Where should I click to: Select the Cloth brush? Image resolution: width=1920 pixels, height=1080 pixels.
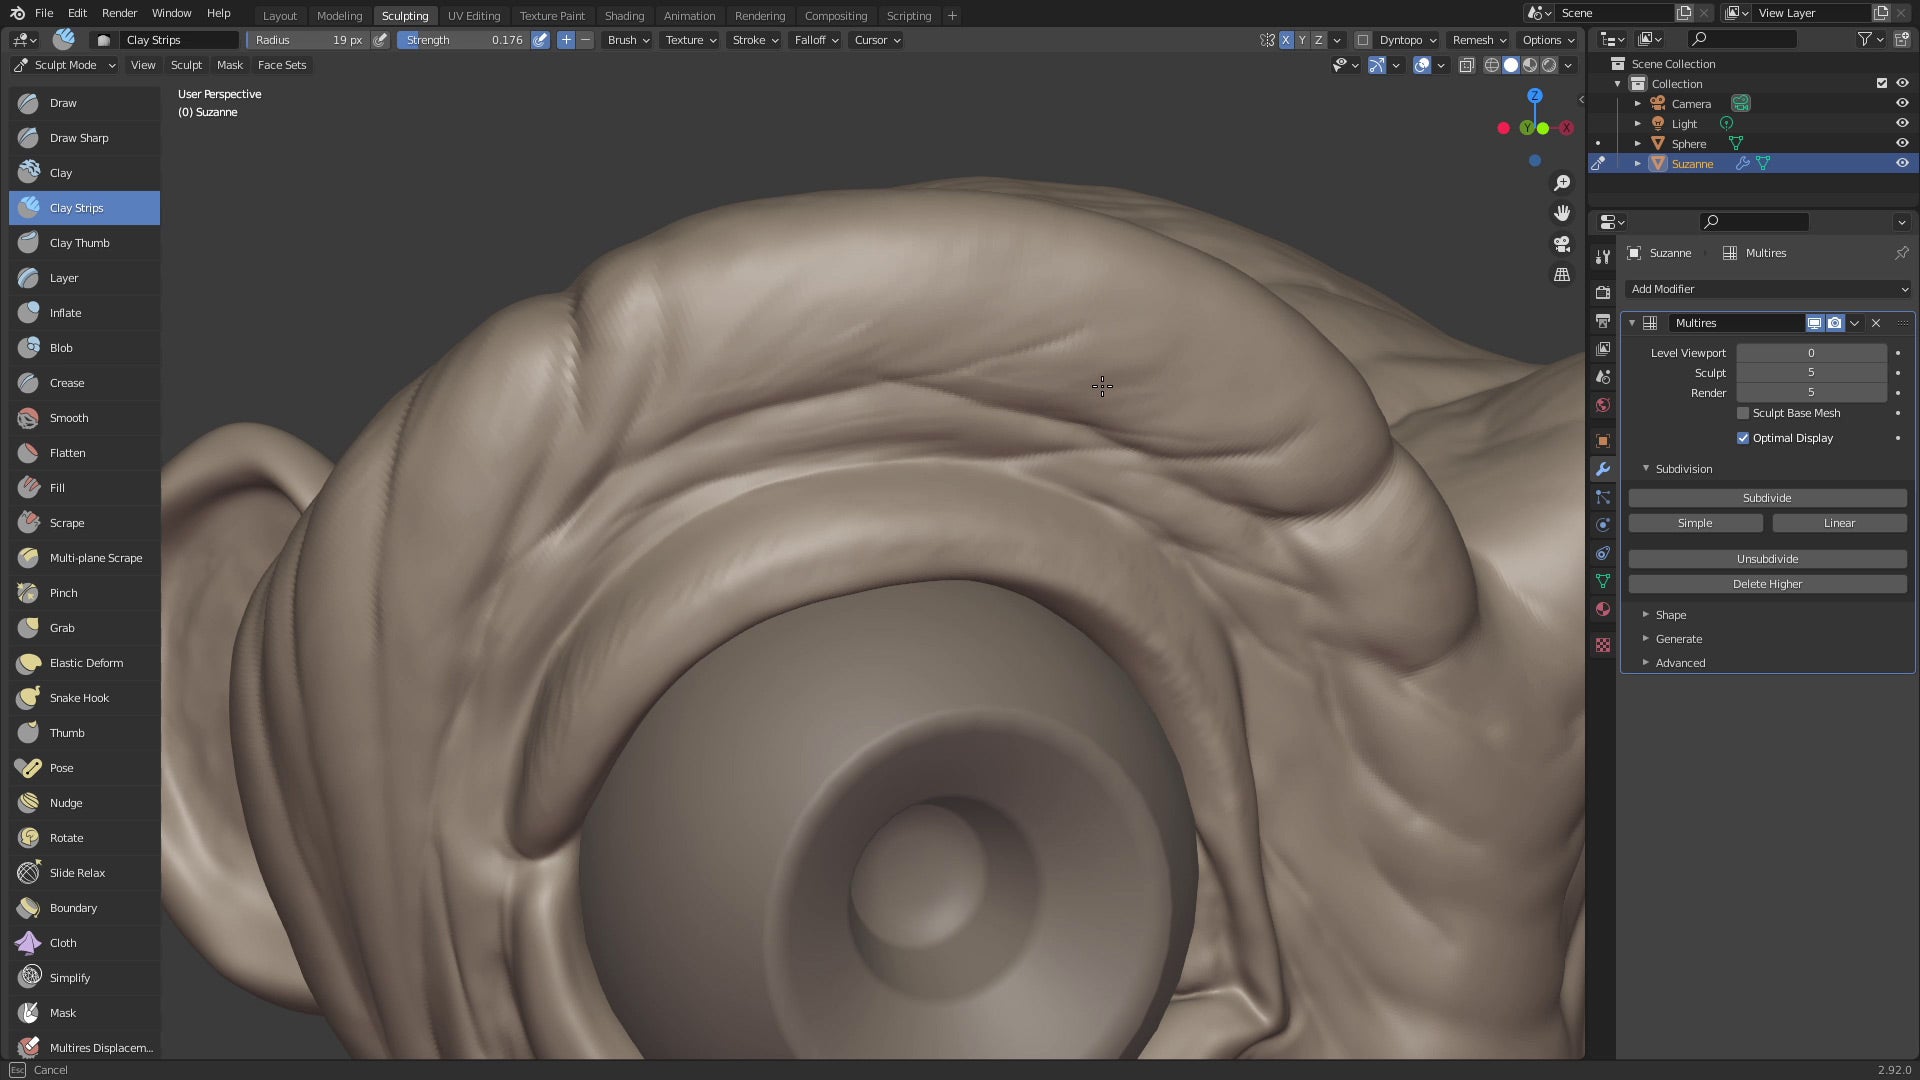(84, 943)
